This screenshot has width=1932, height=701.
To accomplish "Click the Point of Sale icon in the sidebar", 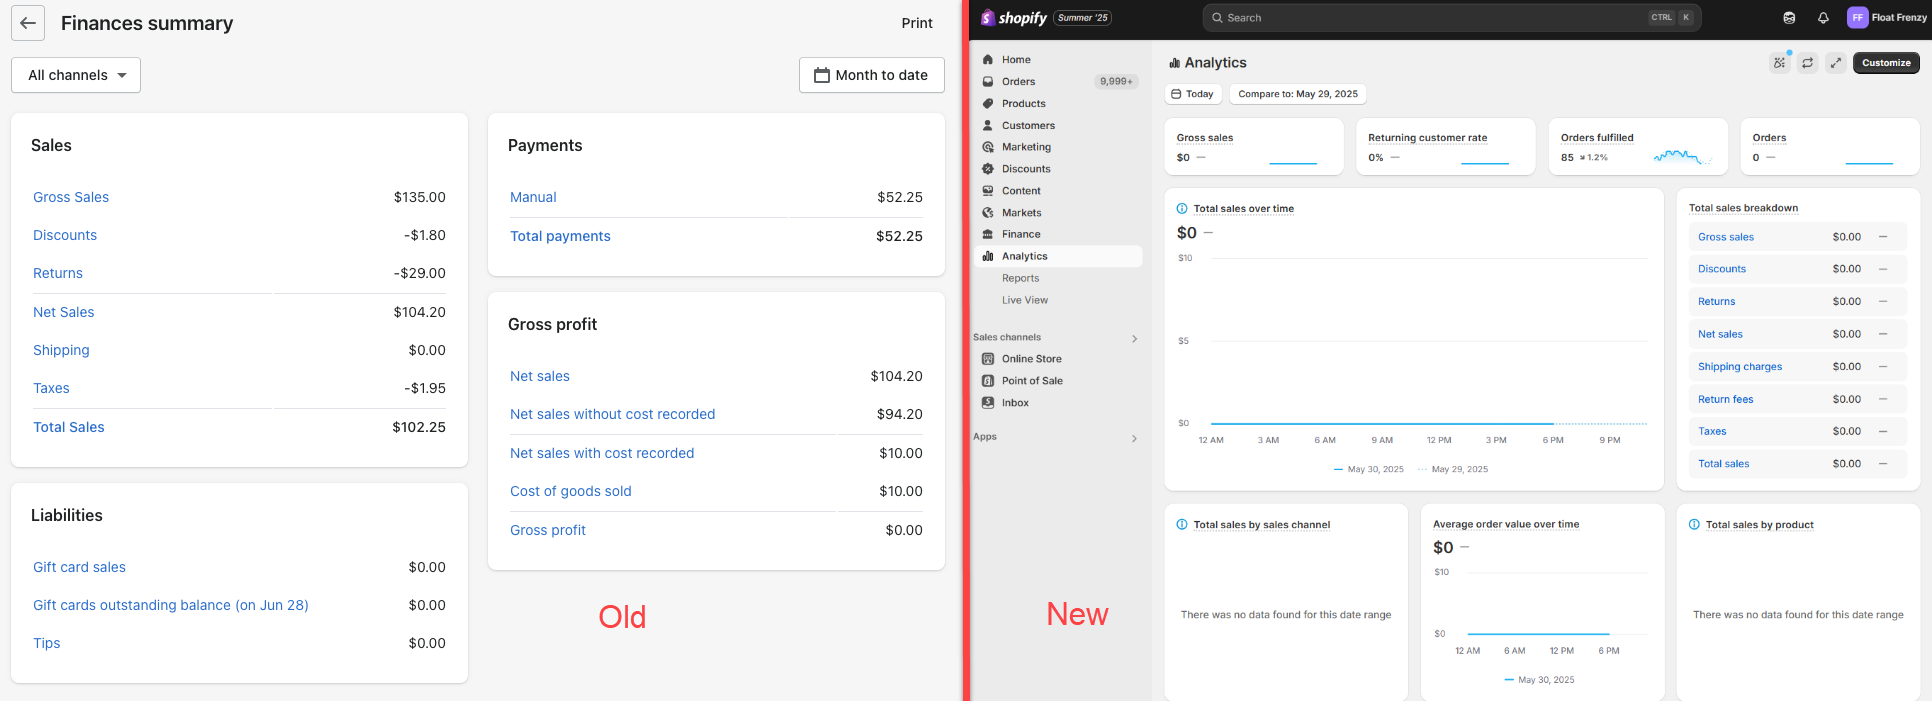I will tap(988, 381).
